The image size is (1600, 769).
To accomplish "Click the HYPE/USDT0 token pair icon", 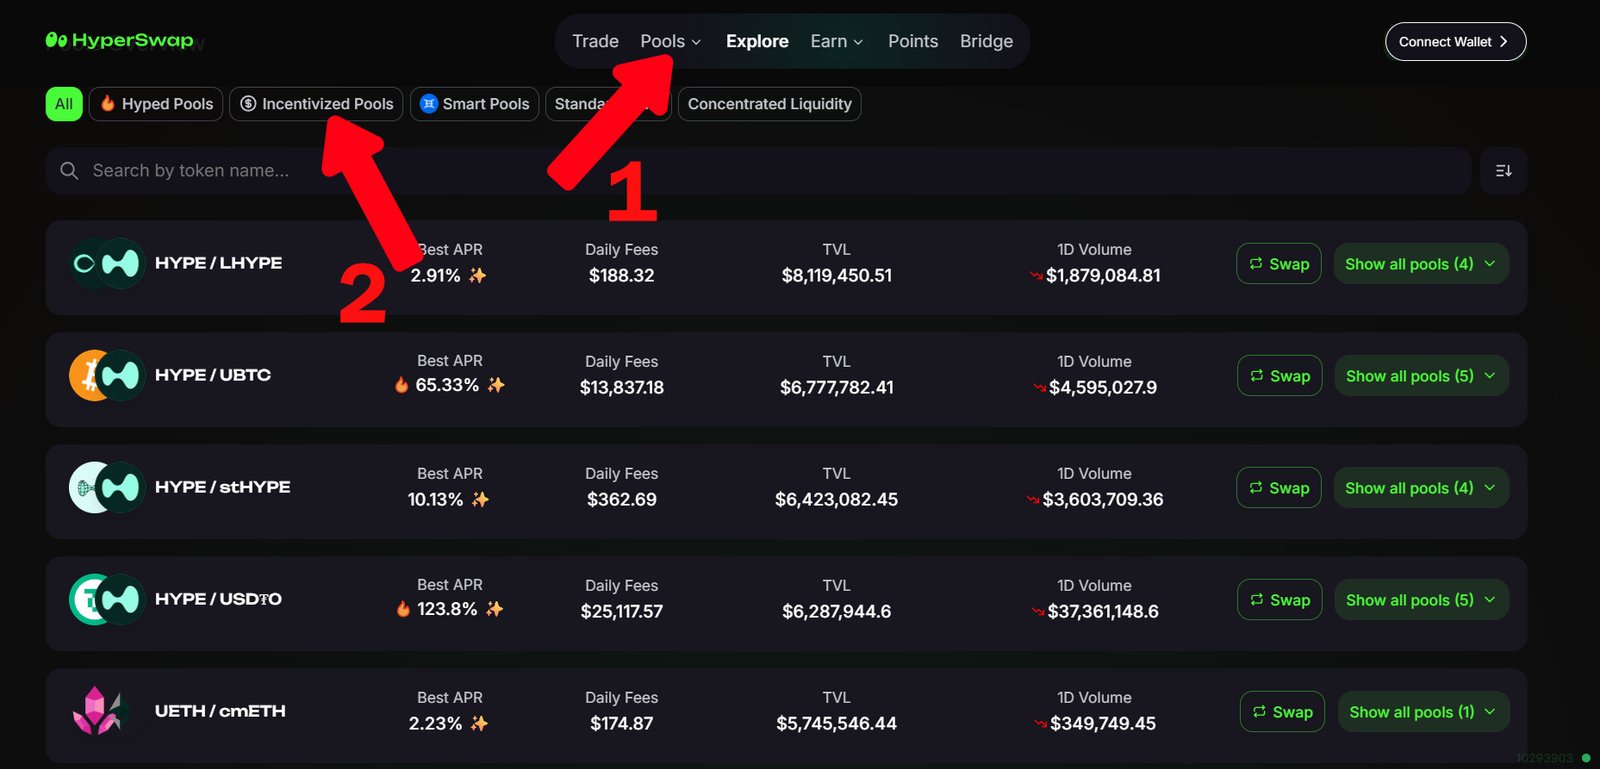I will 105,599.
